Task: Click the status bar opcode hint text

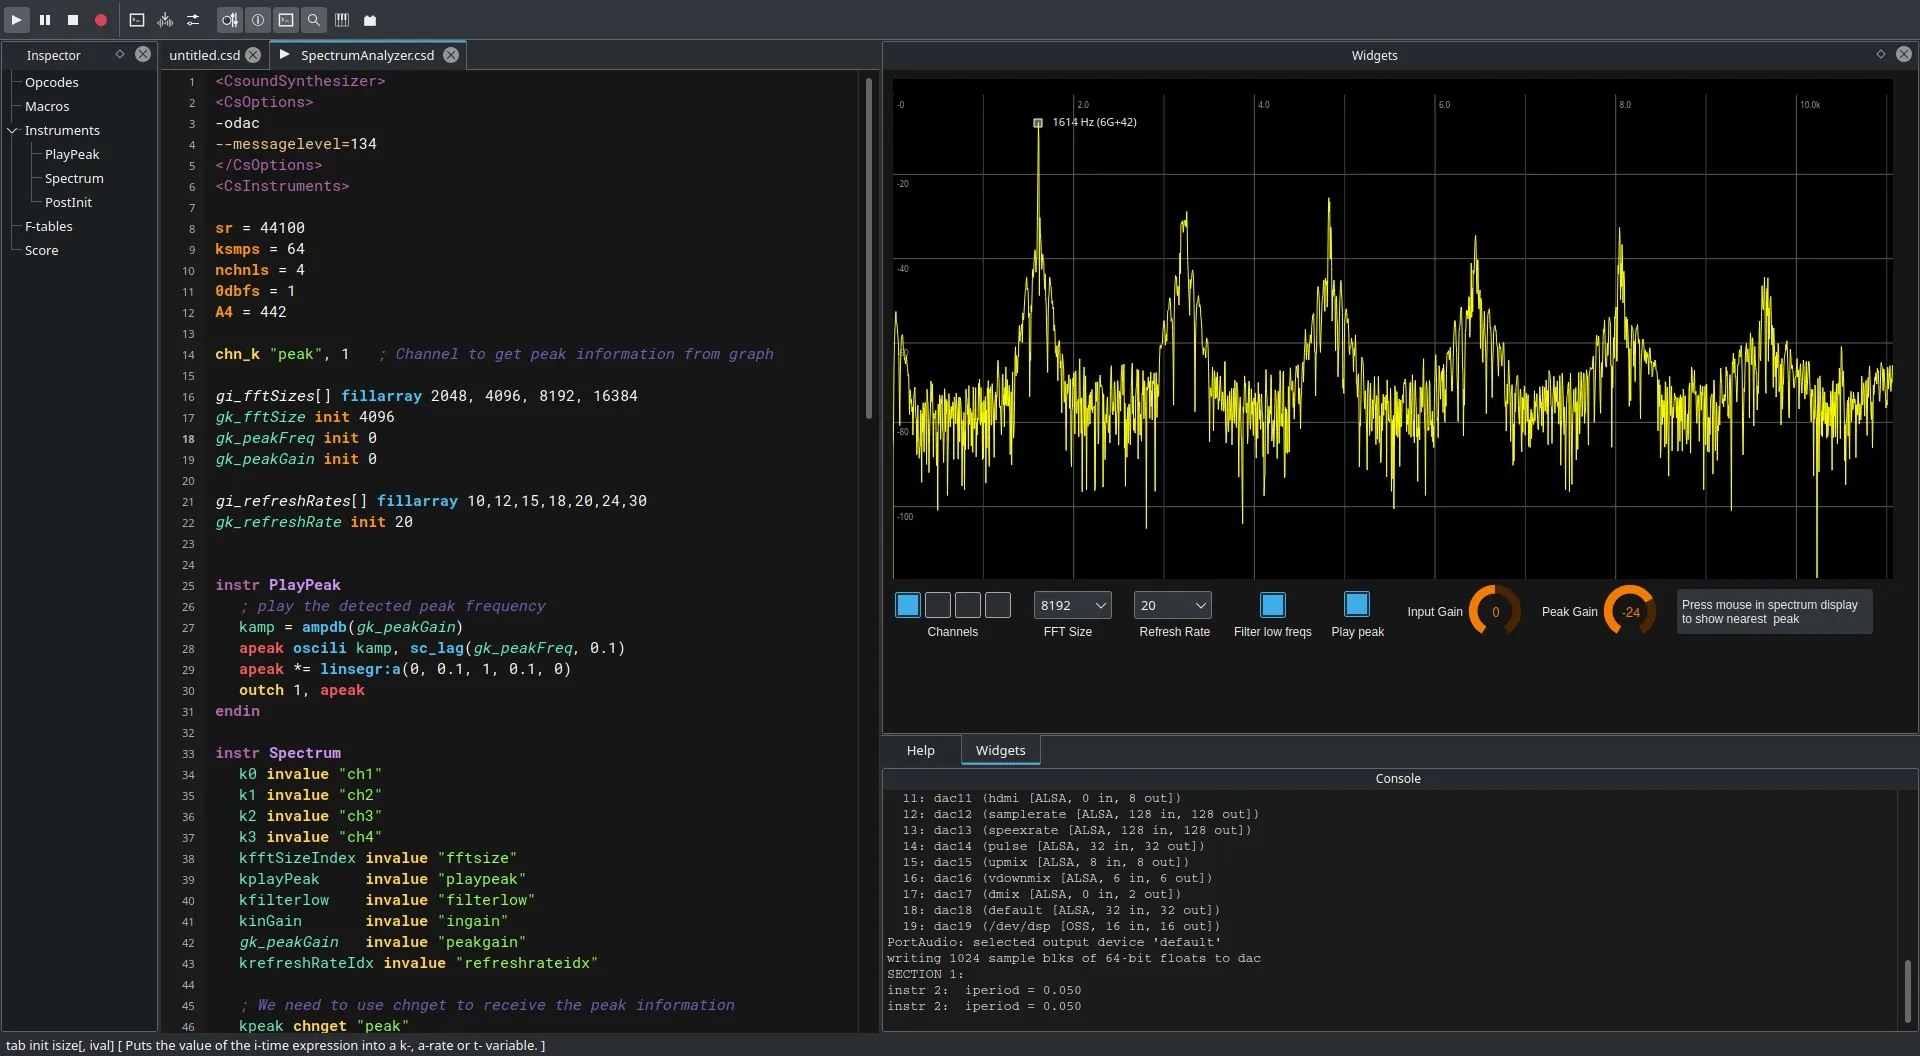Action: coord(276,1045)
